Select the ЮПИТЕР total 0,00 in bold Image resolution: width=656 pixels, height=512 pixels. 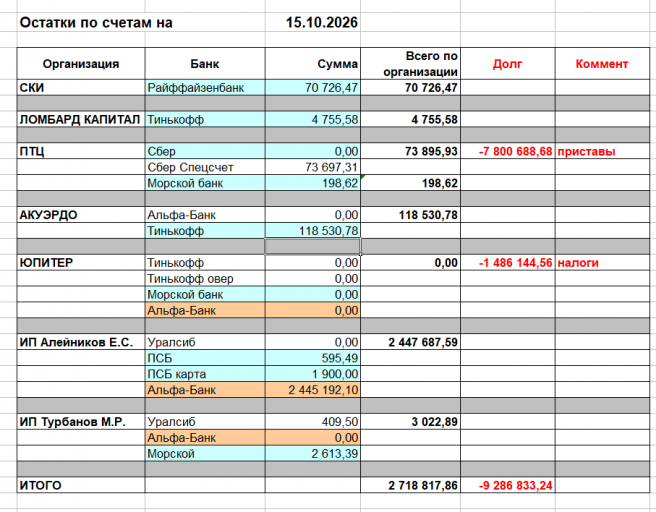410,262
